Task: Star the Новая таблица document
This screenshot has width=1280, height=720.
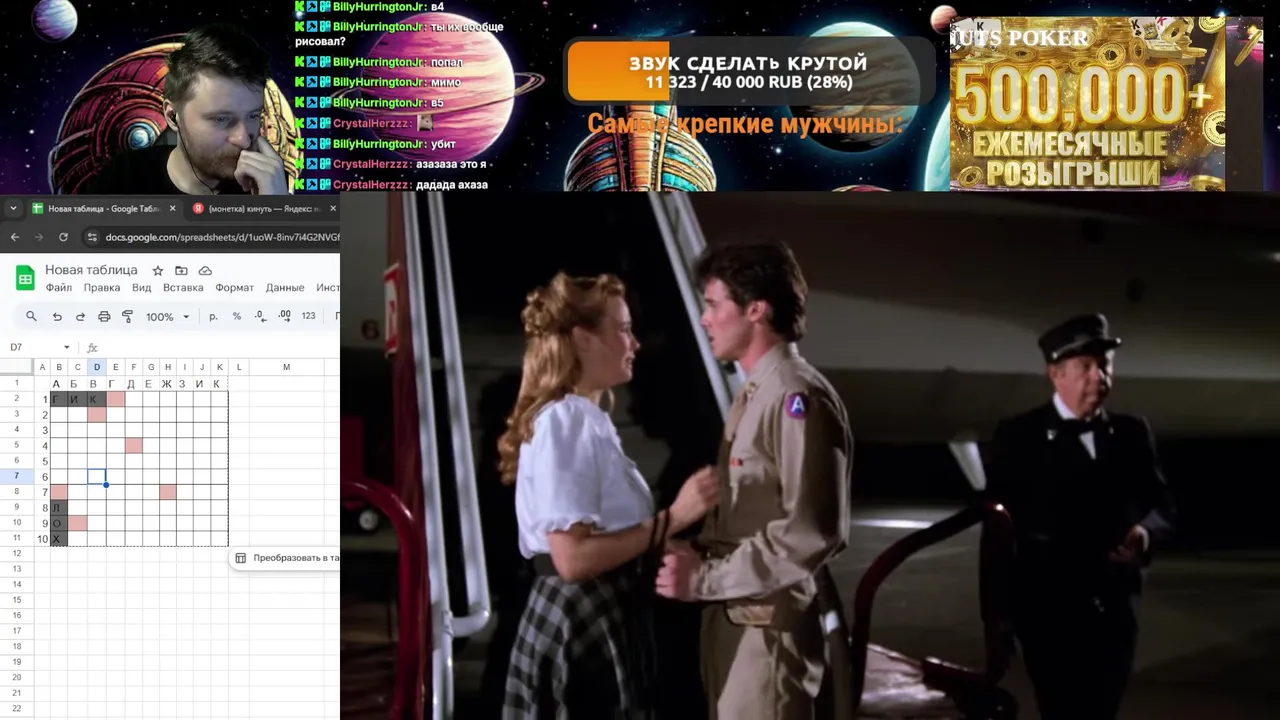Action: pyautogui.click(x=157, y=271)
